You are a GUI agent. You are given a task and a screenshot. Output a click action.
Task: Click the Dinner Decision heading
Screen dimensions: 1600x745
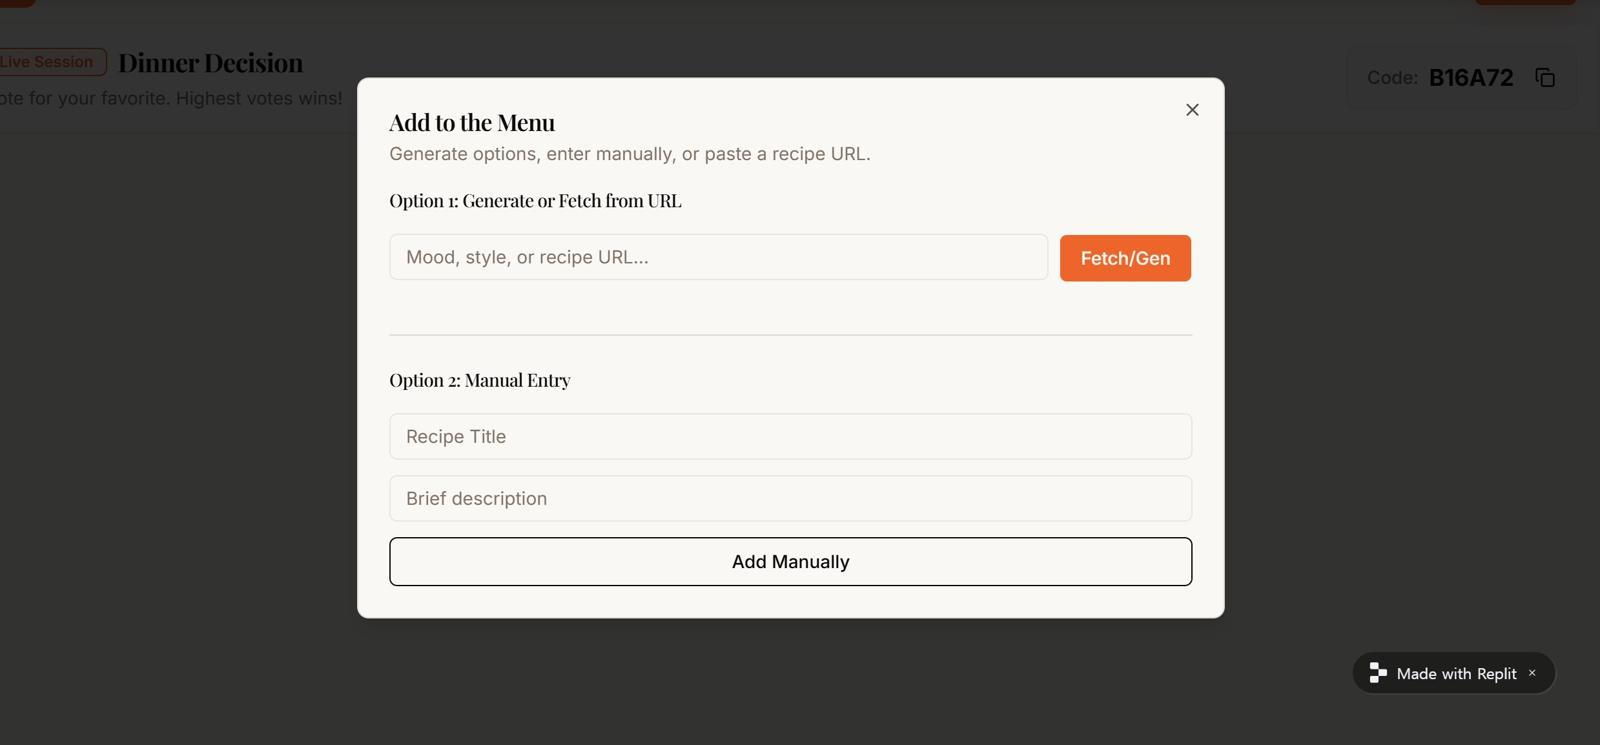click(210, 63)
